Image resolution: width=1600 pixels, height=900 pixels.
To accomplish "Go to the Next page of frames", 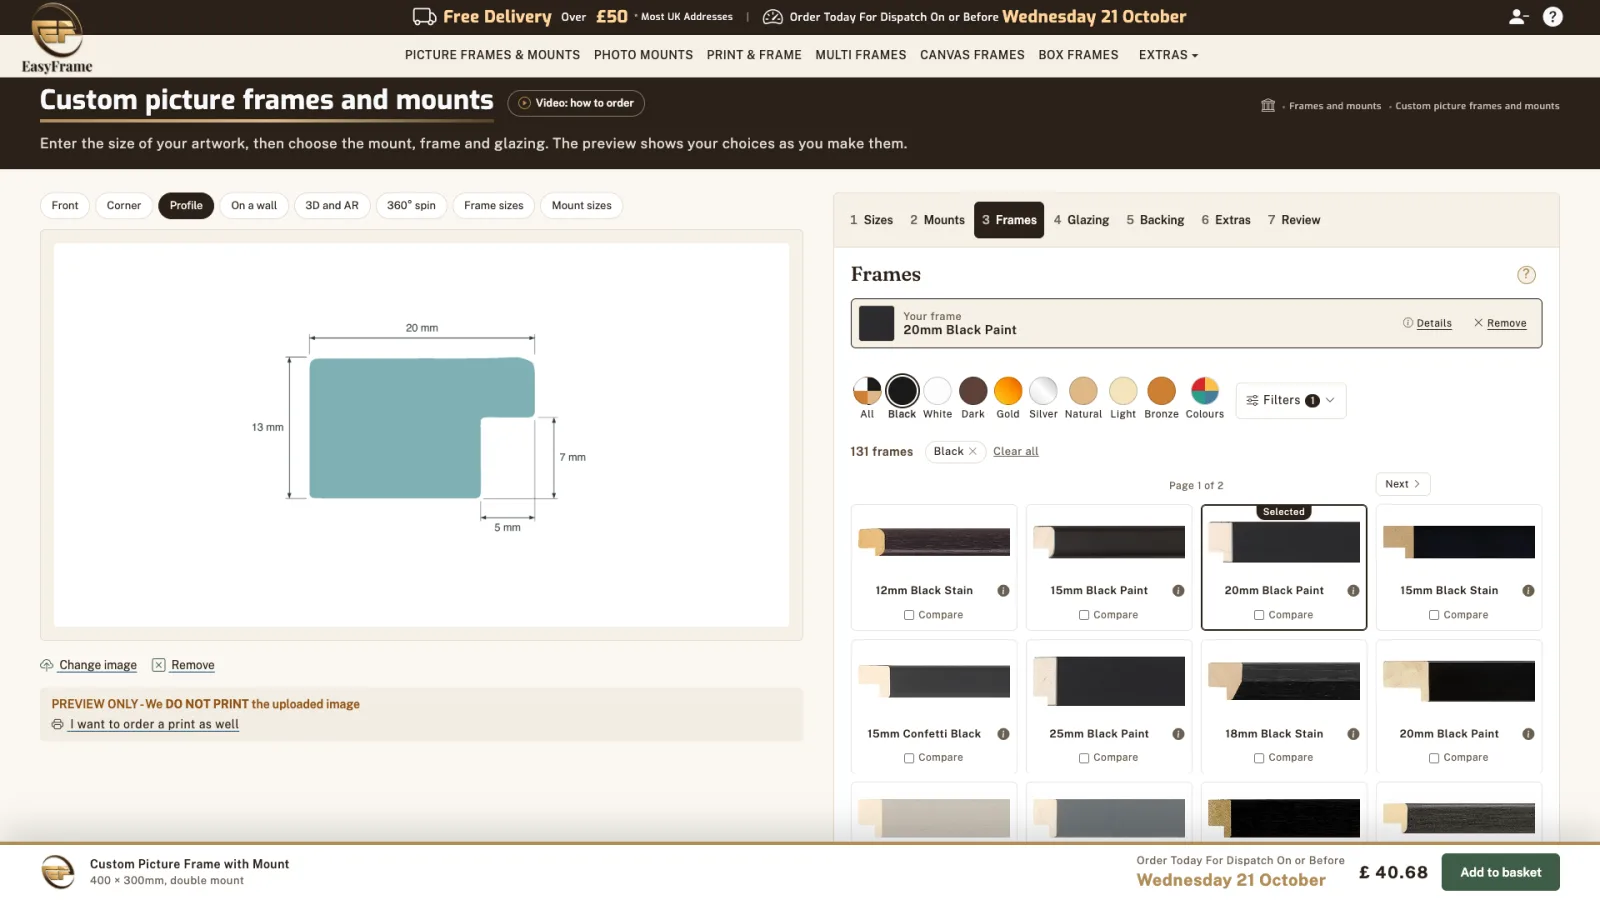I will coord(1403,484).
